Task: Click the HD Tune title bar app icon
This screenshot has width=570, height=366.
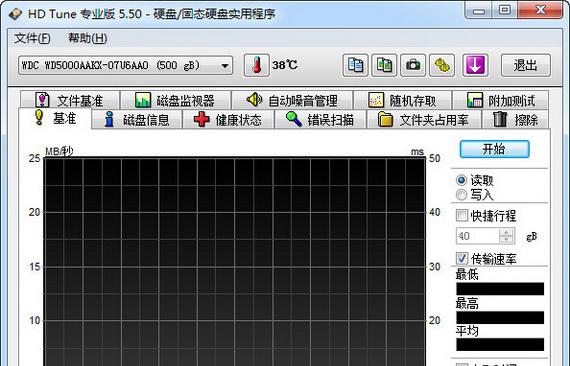Action: [15, 14]
